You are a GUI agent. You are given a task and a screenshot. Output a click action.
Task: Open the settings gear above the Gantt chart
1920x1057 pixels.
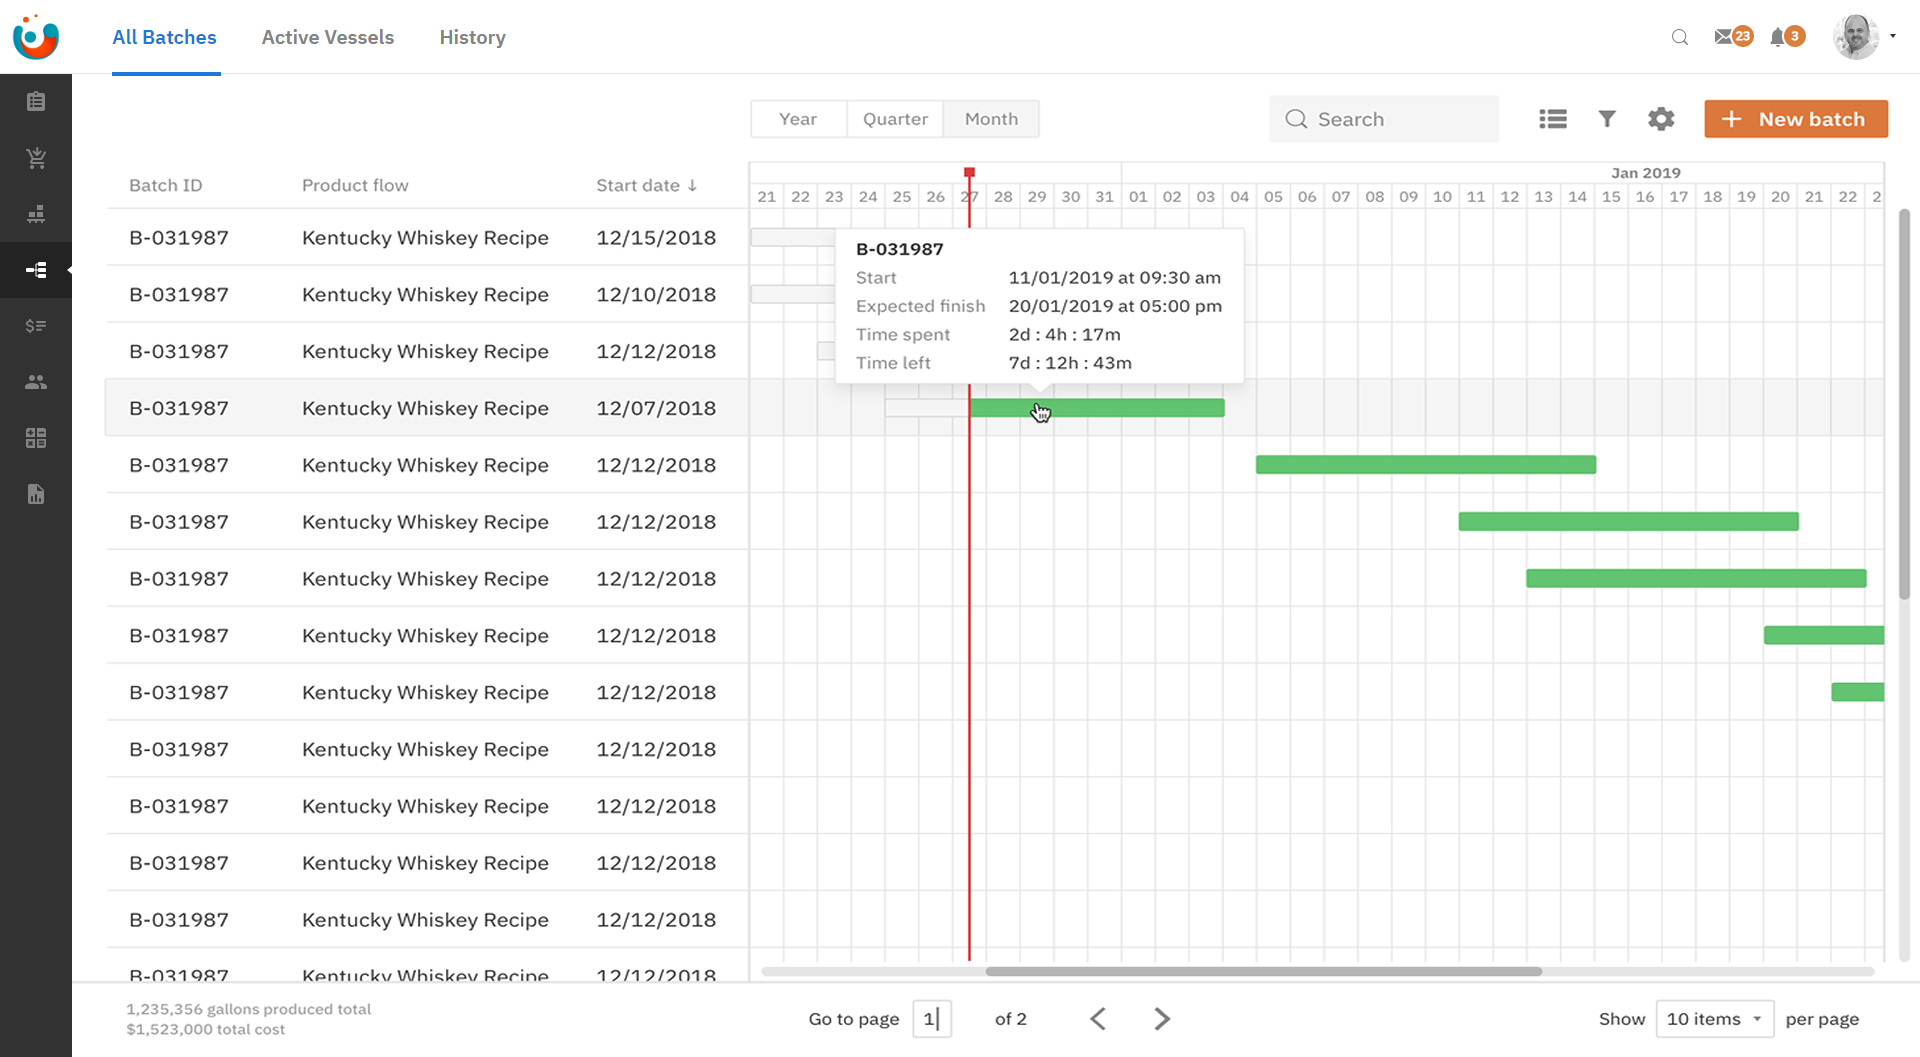coord(1660,118)
